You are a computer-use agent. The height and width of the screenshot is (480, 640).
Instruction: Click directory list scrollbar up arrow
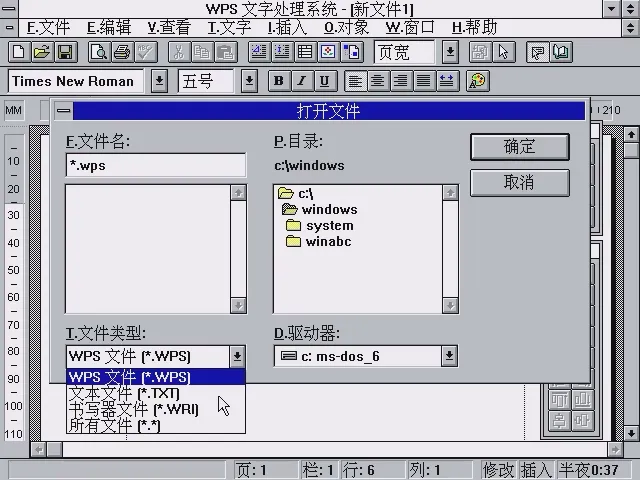tap(450, 193)
